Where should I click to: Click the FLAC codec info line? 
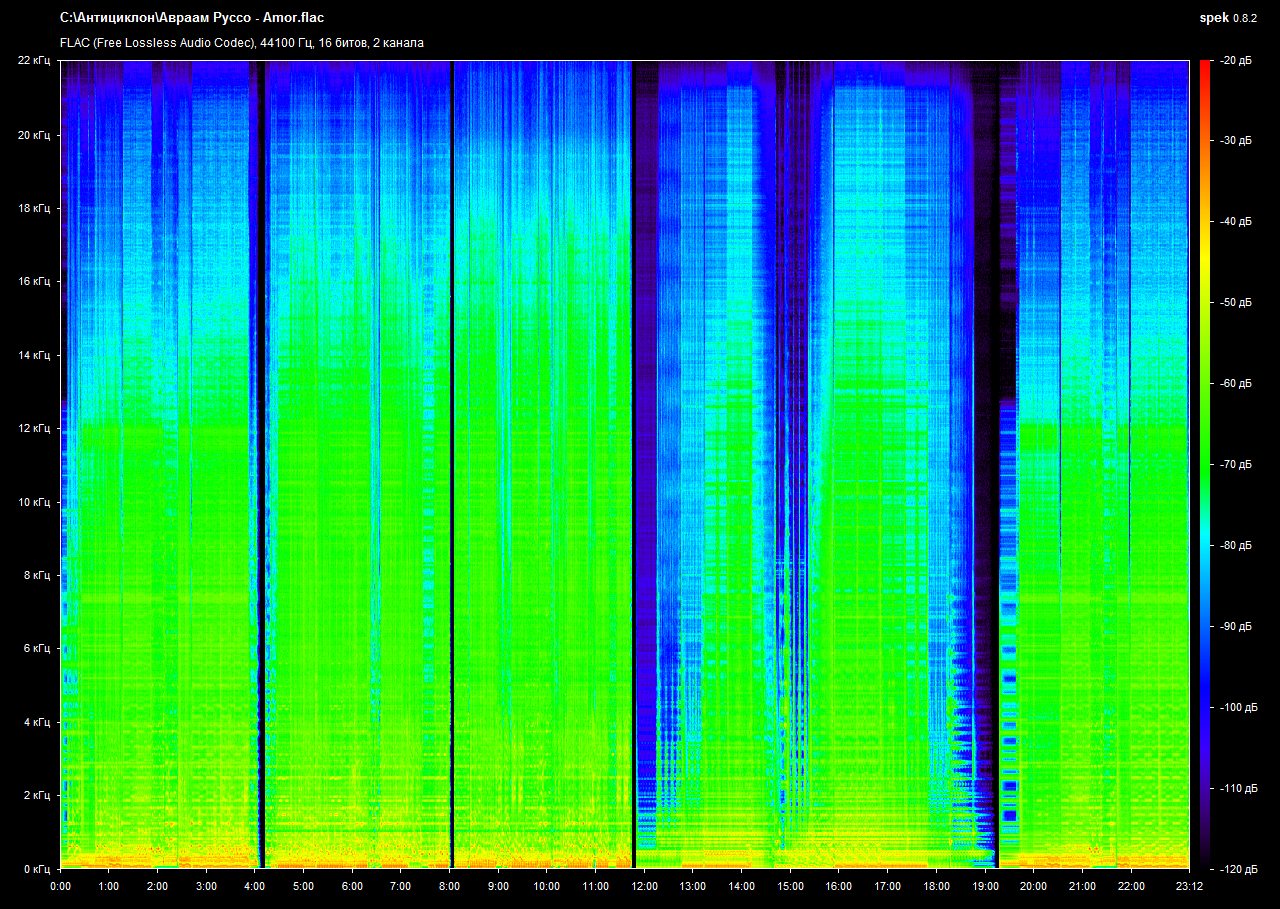[x=241, y=43]
